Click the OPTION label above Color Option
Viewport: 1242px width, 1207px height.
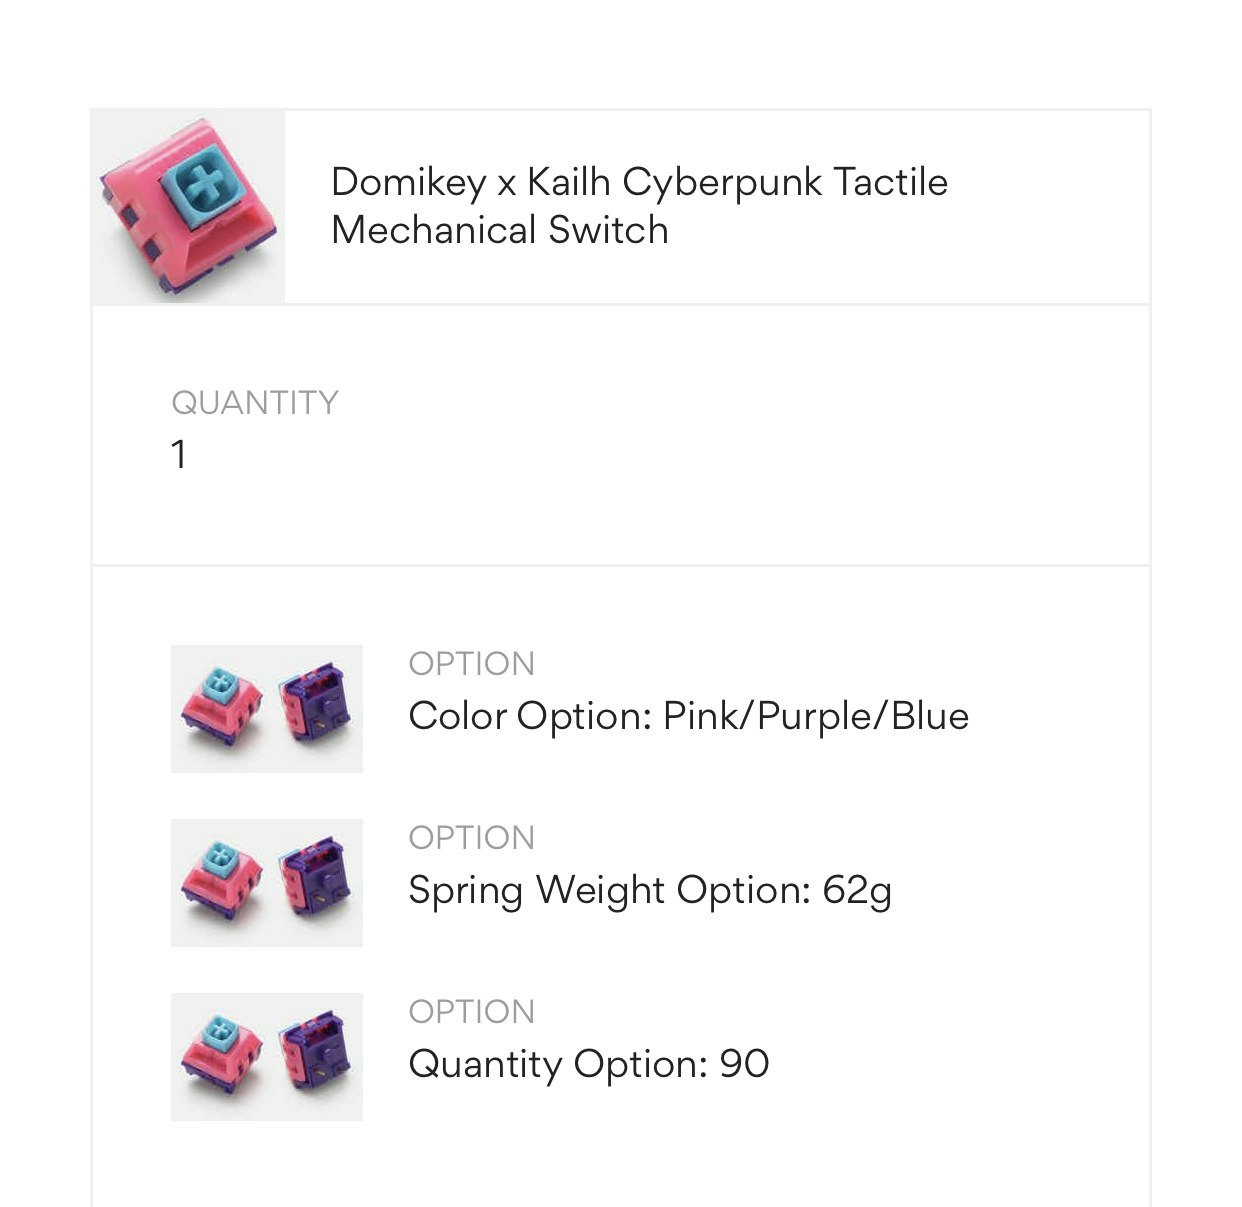(471, 664)
